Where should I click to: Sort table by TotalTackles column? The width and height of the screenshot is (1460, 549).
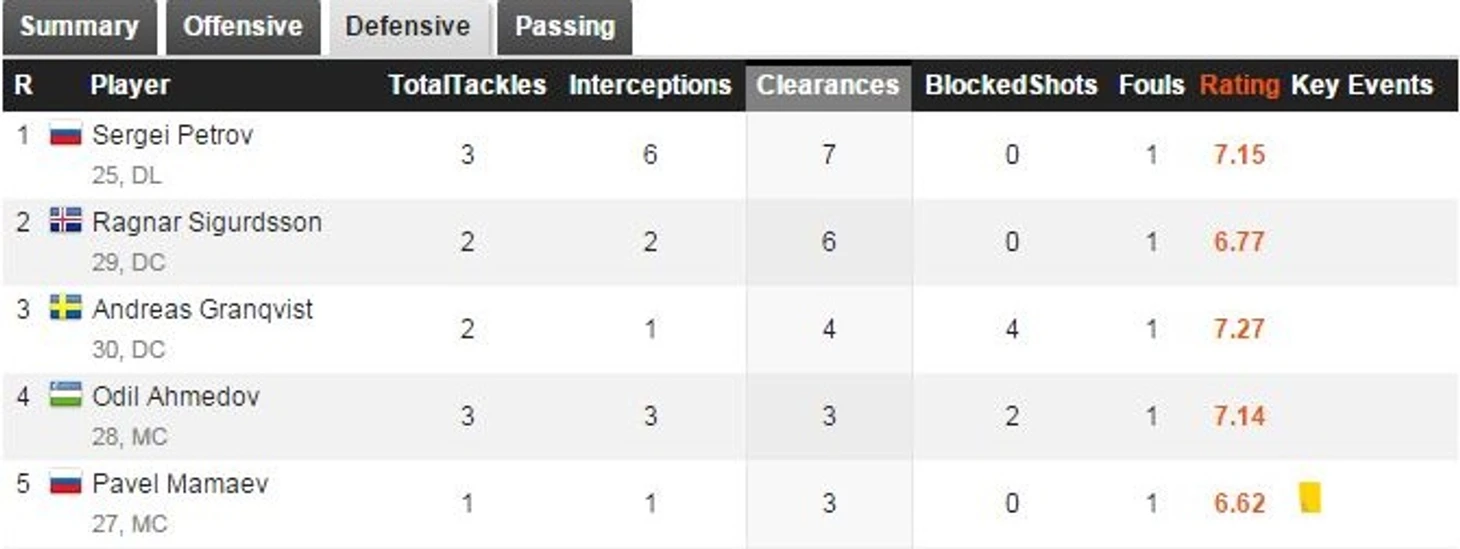pyautogui.click(x=467, y=86)
